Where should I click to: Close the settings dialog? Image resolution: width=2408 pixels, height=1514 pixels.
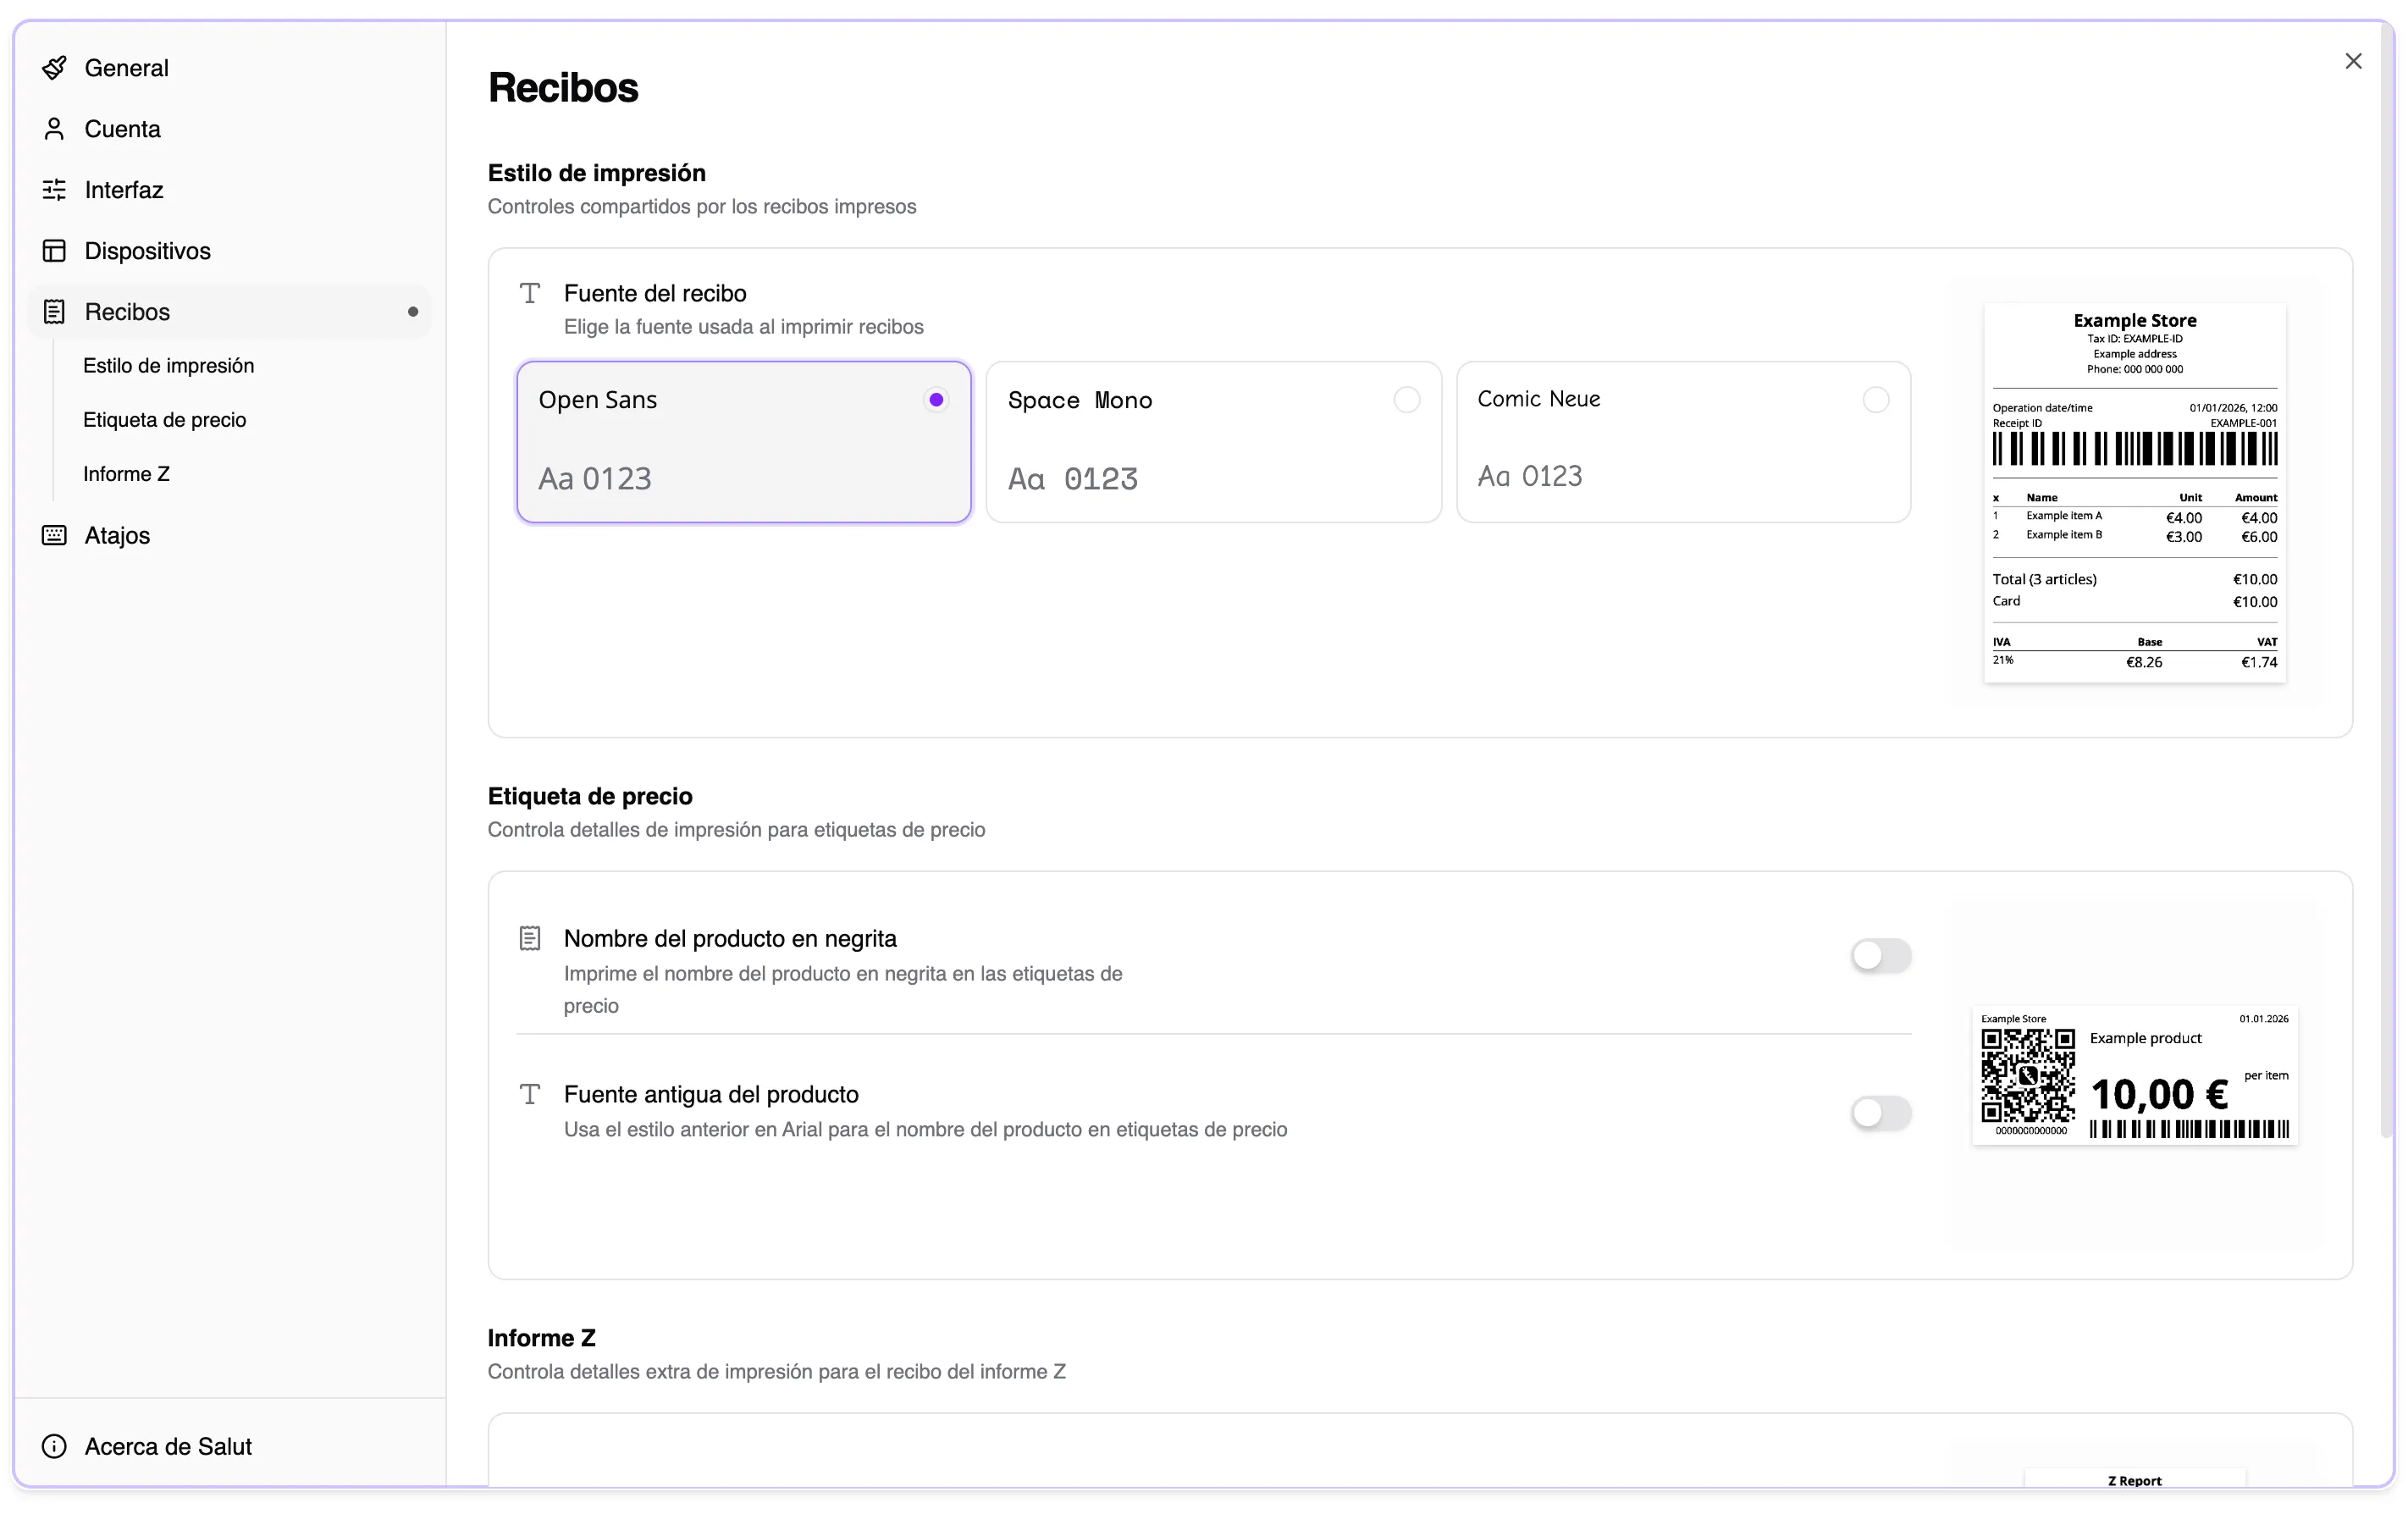point(2353,61)
